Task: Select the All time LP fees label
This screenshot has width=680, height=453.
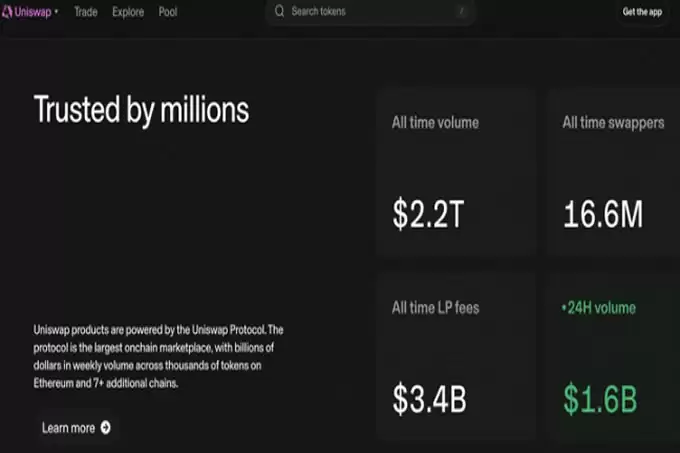Action: click(x=435, y=308)
